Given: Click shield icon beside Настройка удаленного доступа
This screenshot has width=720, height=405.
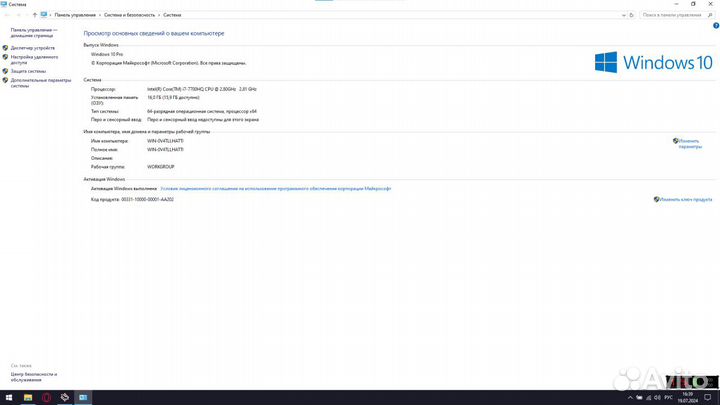Looking at the screenshot, I should tap(5, 57).
